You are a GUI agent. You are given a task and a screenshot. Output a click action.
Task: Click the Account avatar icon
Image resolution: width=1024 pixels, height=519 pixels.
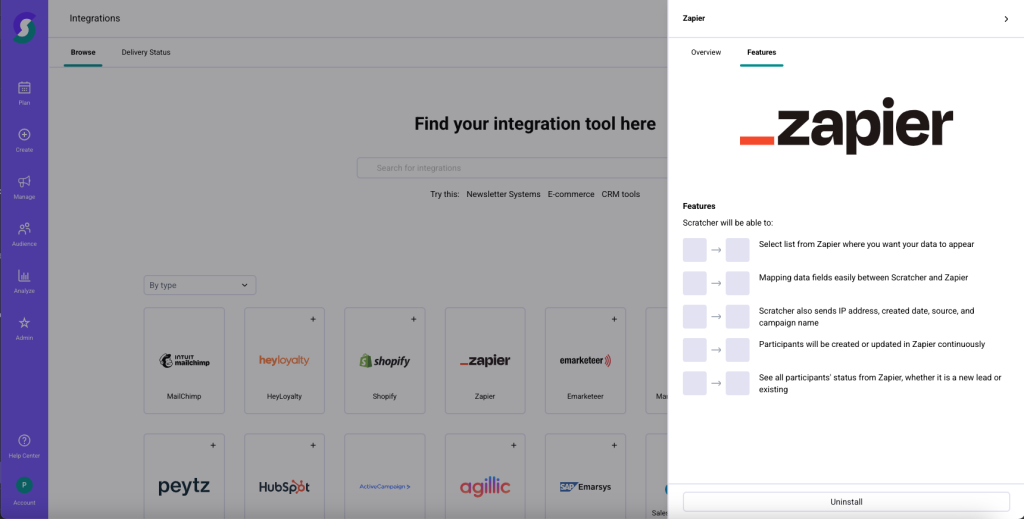[x=24, y=486]
